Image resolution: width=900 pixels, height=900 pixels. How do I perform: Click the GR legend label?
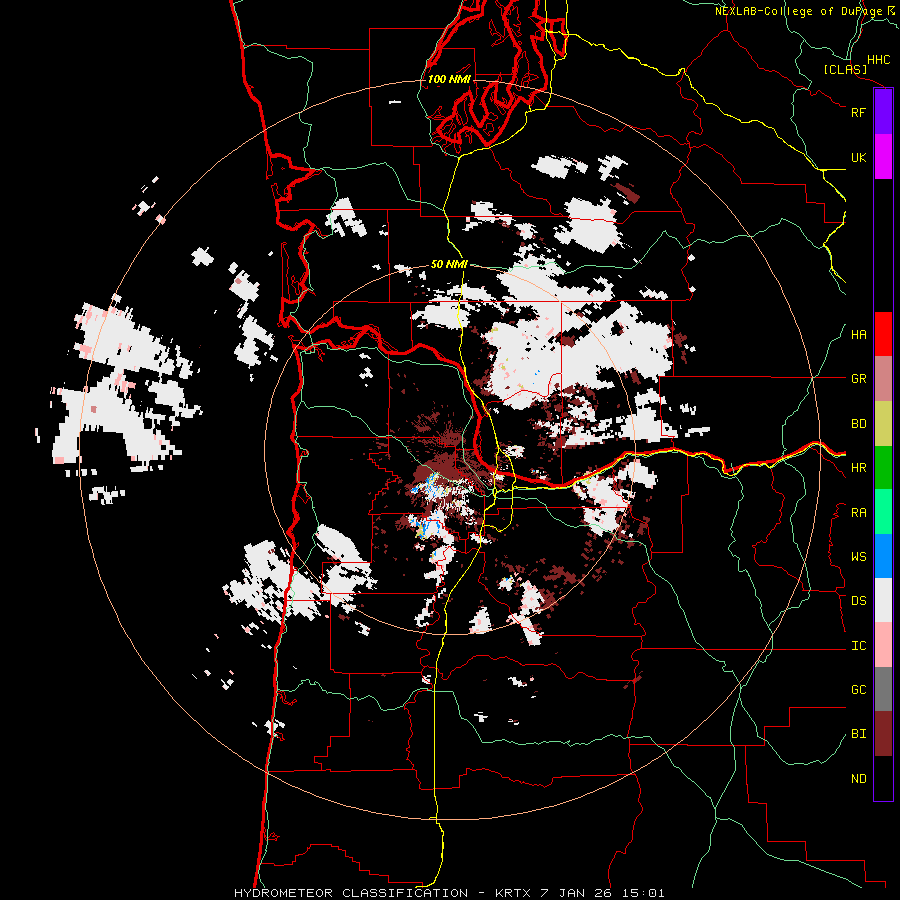(858, 379)
